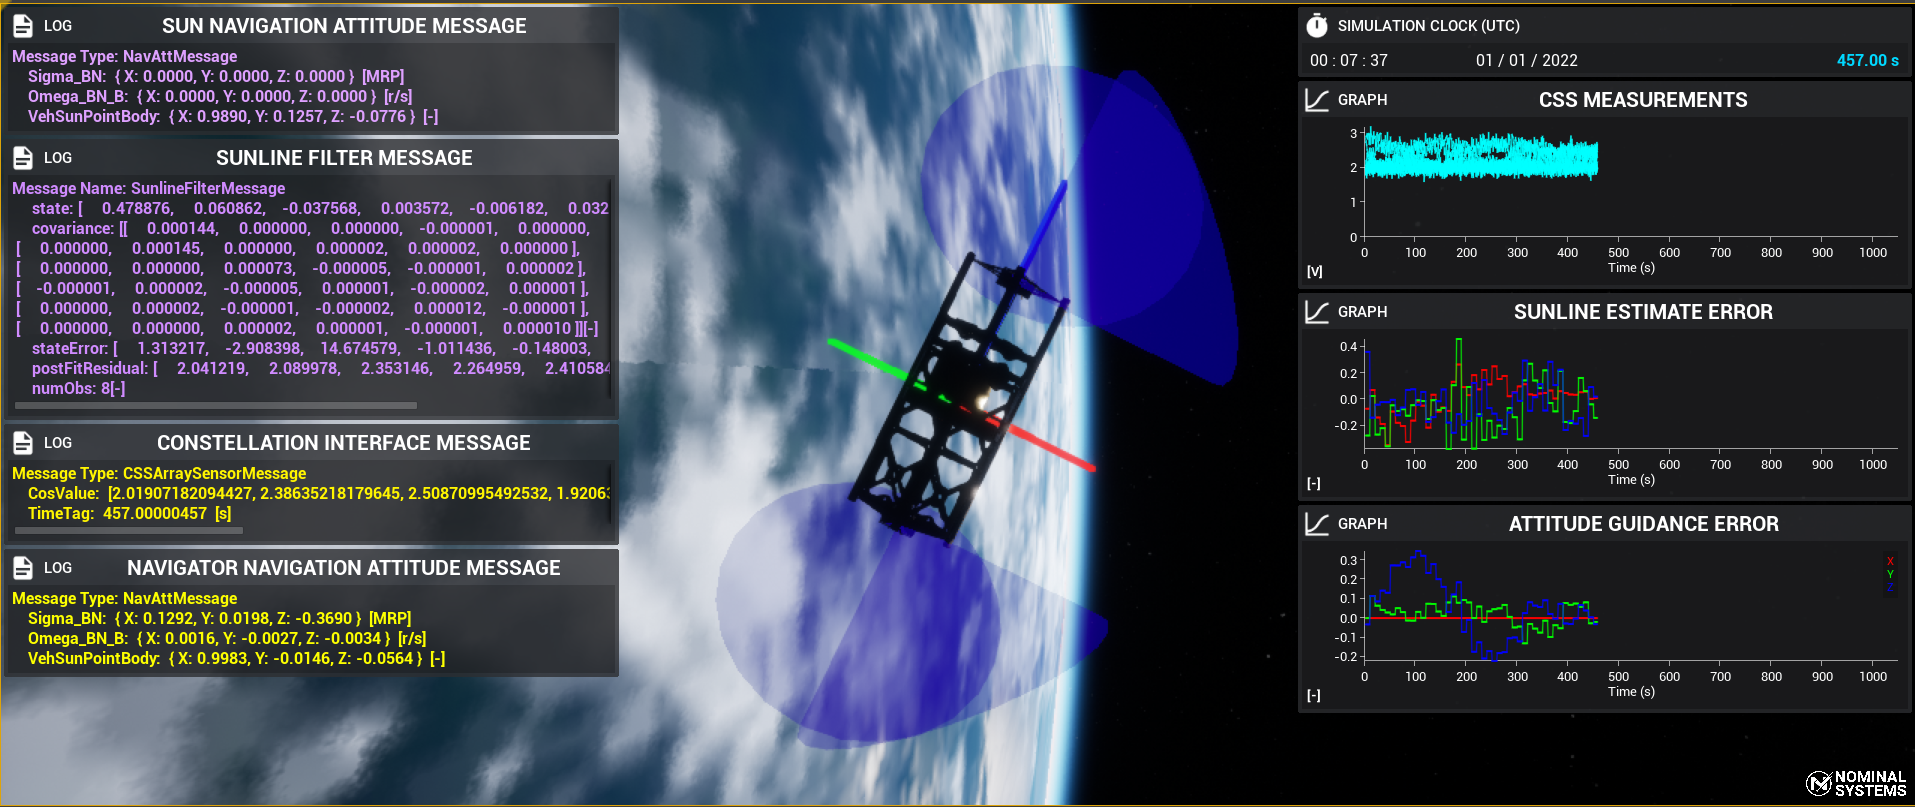Select the red X legend entry in Attitude Guidance Error
The image size is (1915, 807).
tap(1890, 561)
